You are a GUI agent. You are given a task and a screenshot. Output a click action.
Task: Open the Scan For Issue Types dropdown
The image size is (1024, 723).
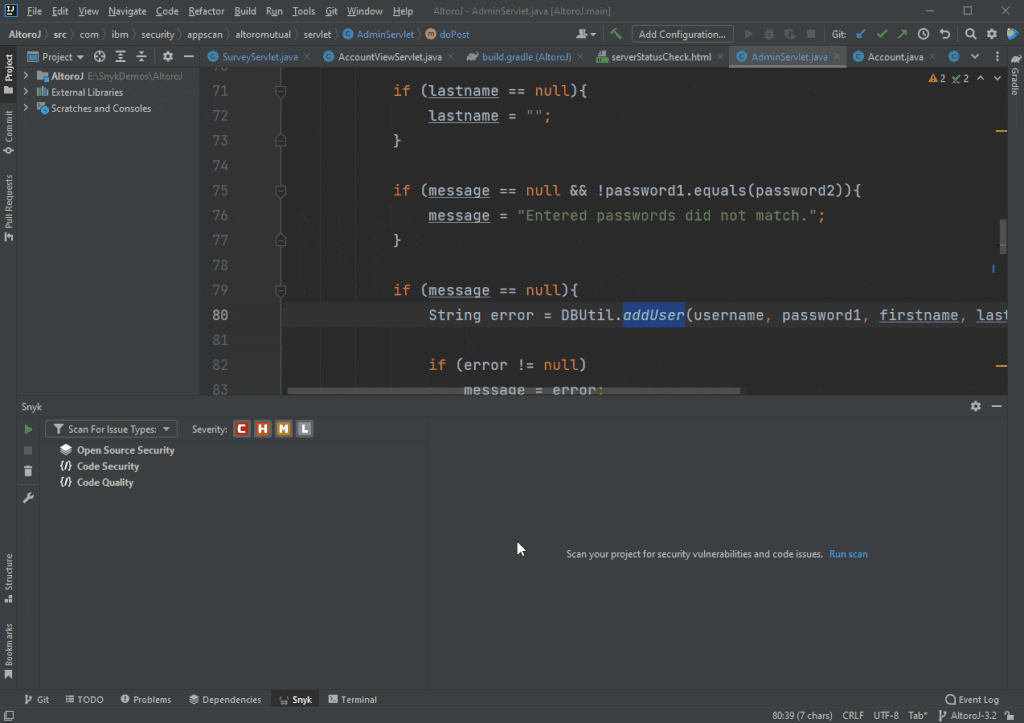(111, 429)
